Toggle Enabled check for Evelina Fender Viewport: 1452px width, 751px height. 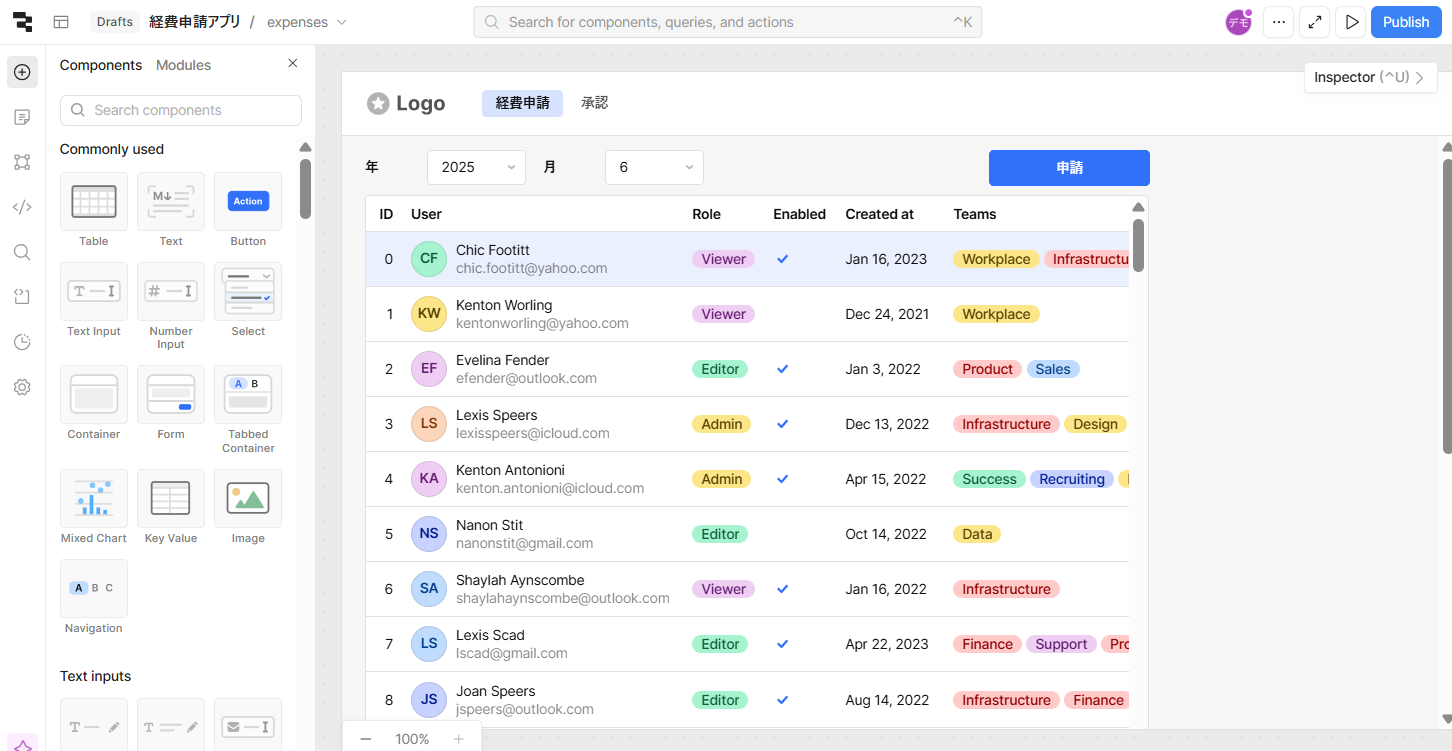pos(783,369)
